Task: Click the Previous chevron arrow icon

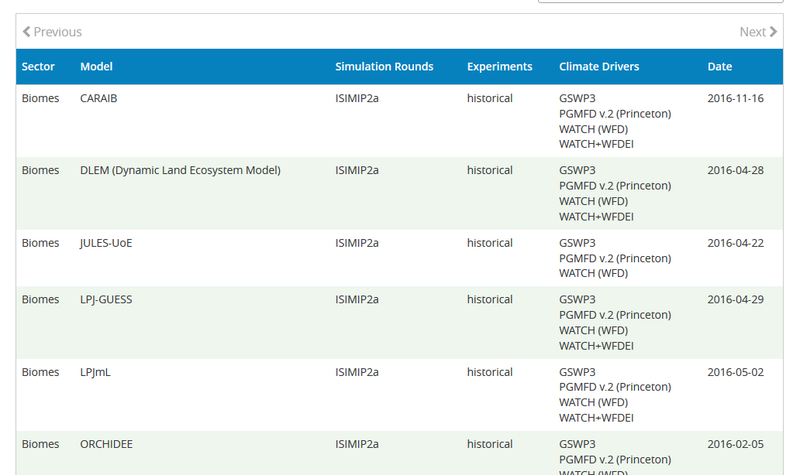Action: [27, 32]
